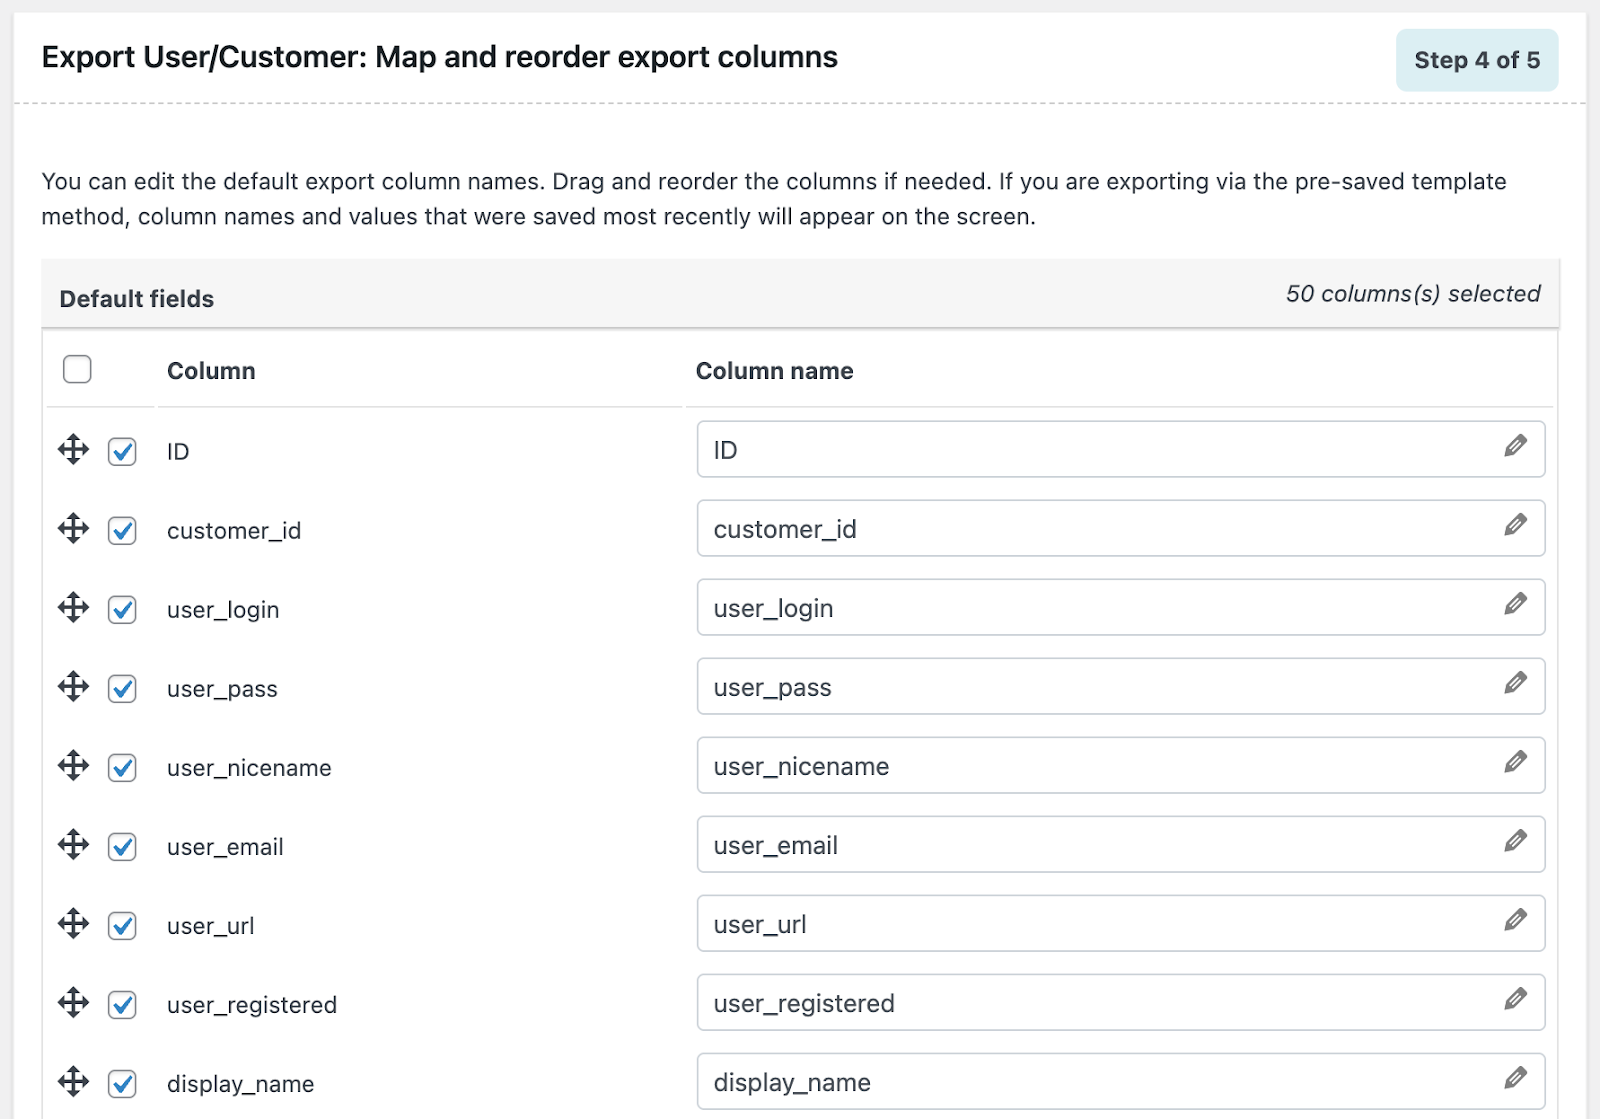The image size is (1600, 1119).
Task: Uncheck the customer_id column checkbox
Action: tap(122, 531)
